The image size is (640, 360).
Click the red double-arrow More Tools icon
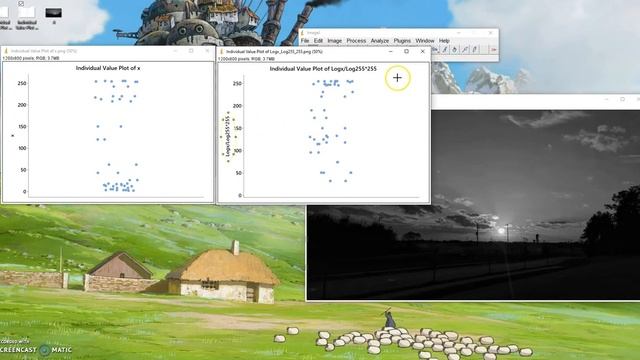493,50
